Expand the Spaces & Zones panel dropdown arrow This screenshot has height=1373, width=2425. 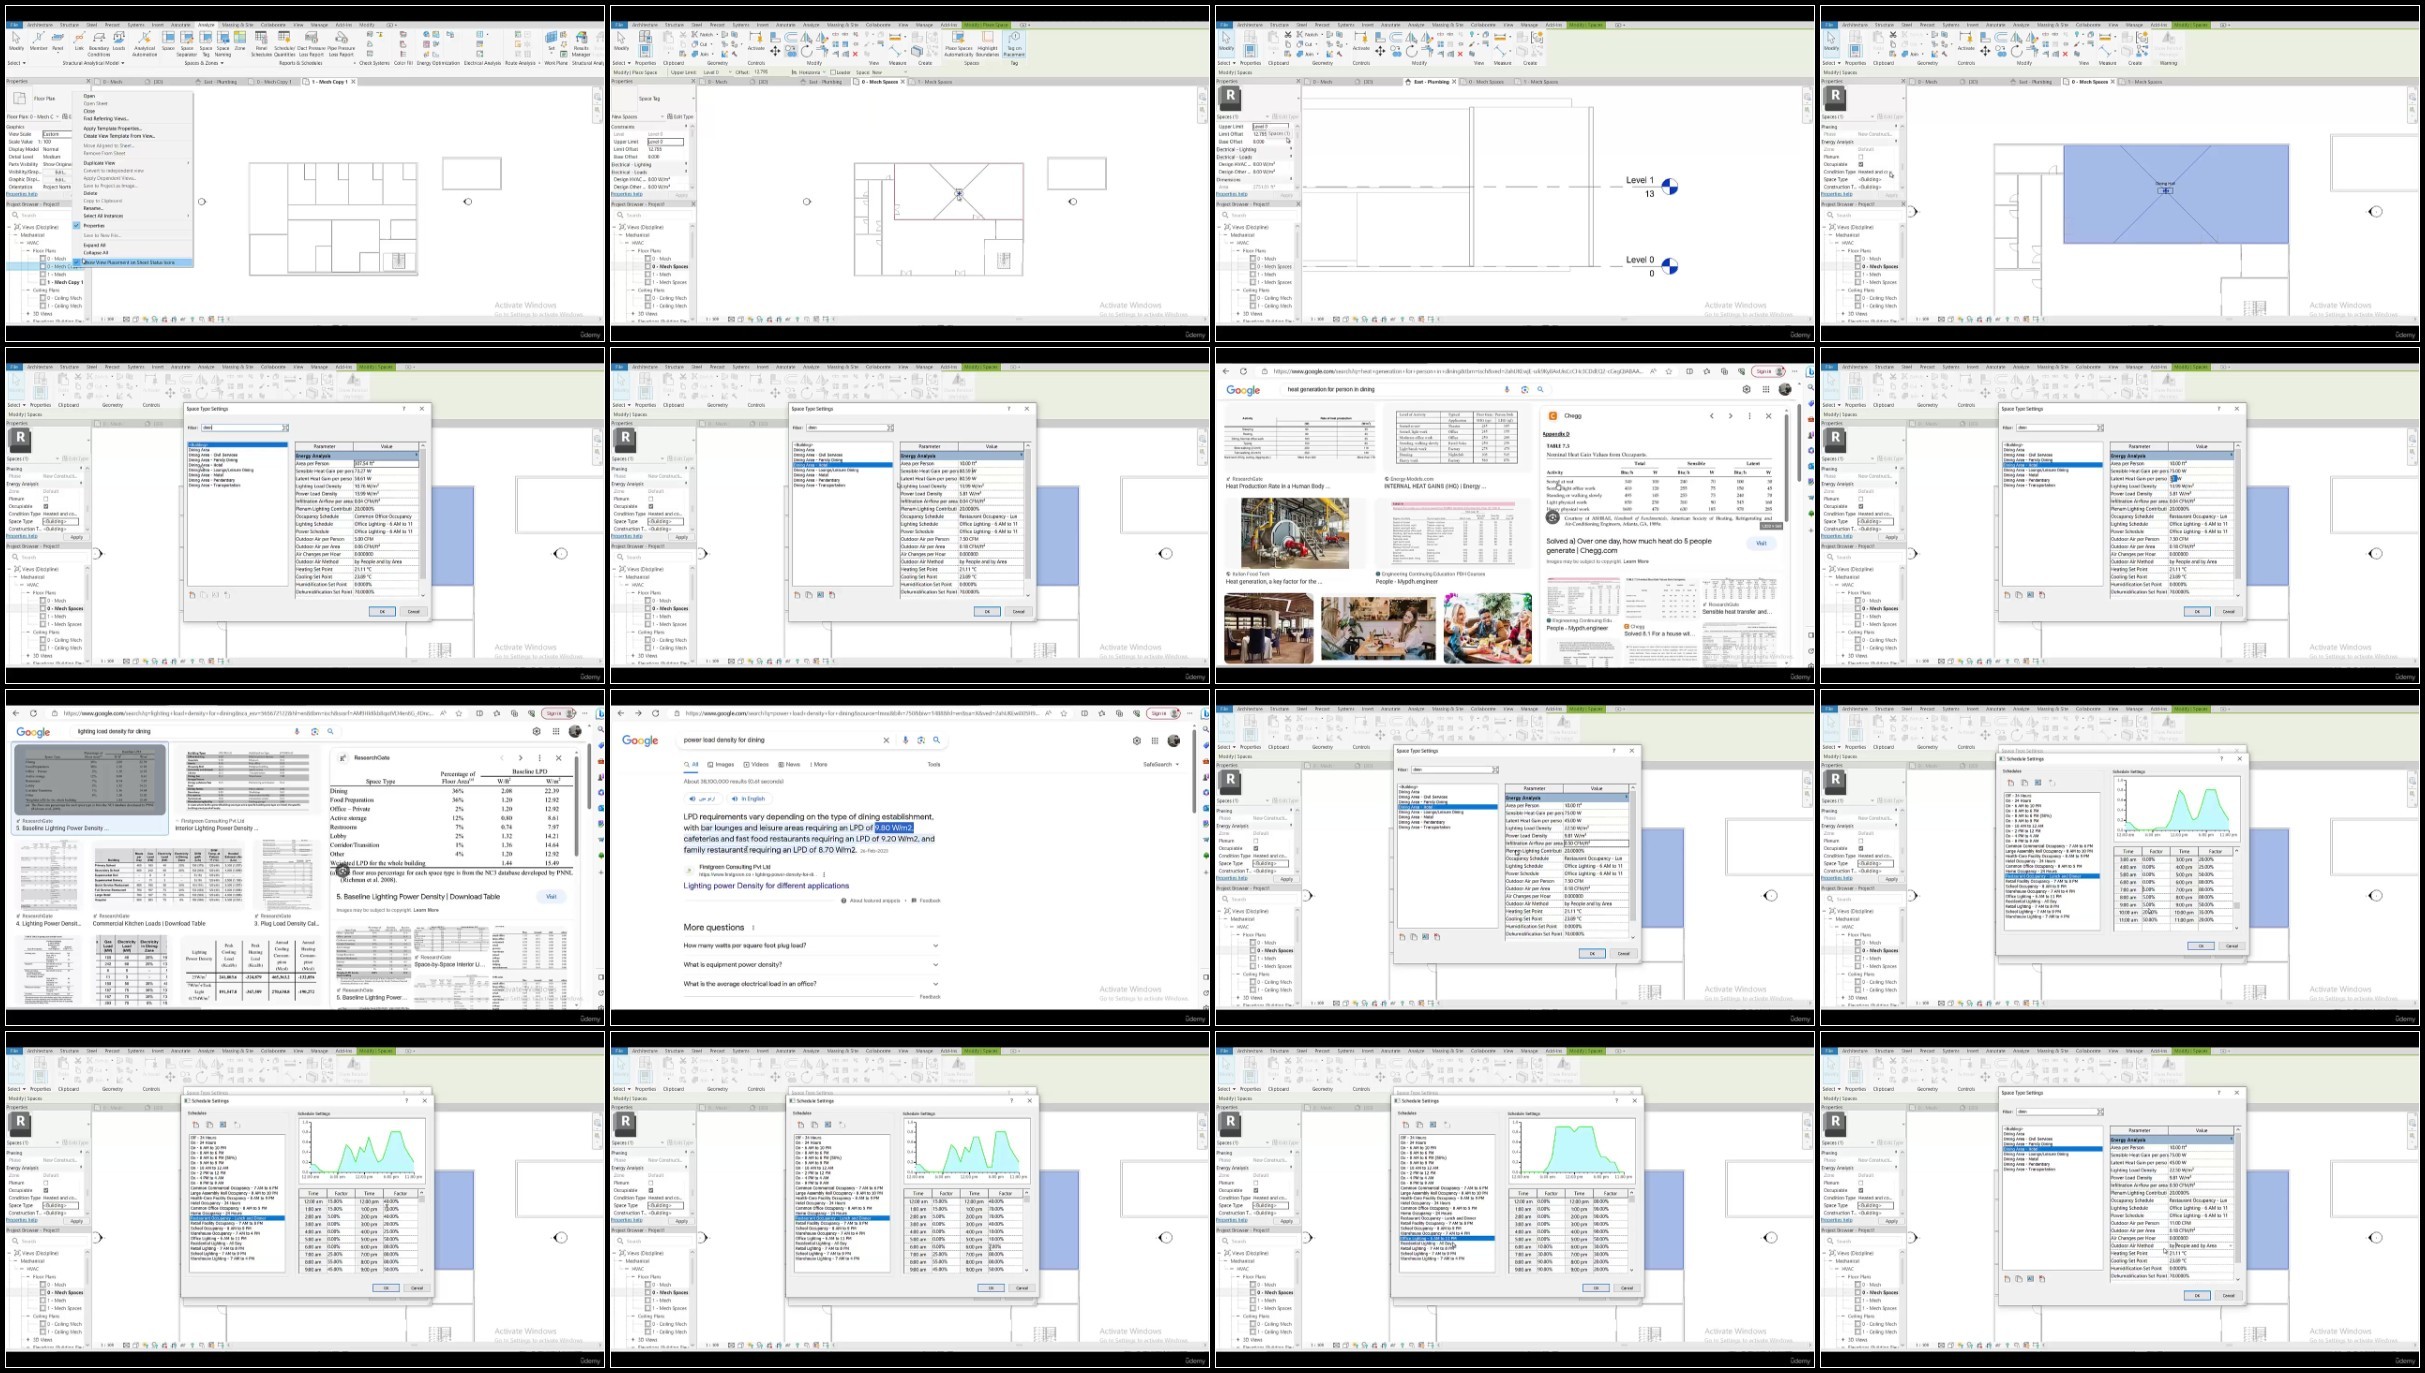[x=222, y=63]
